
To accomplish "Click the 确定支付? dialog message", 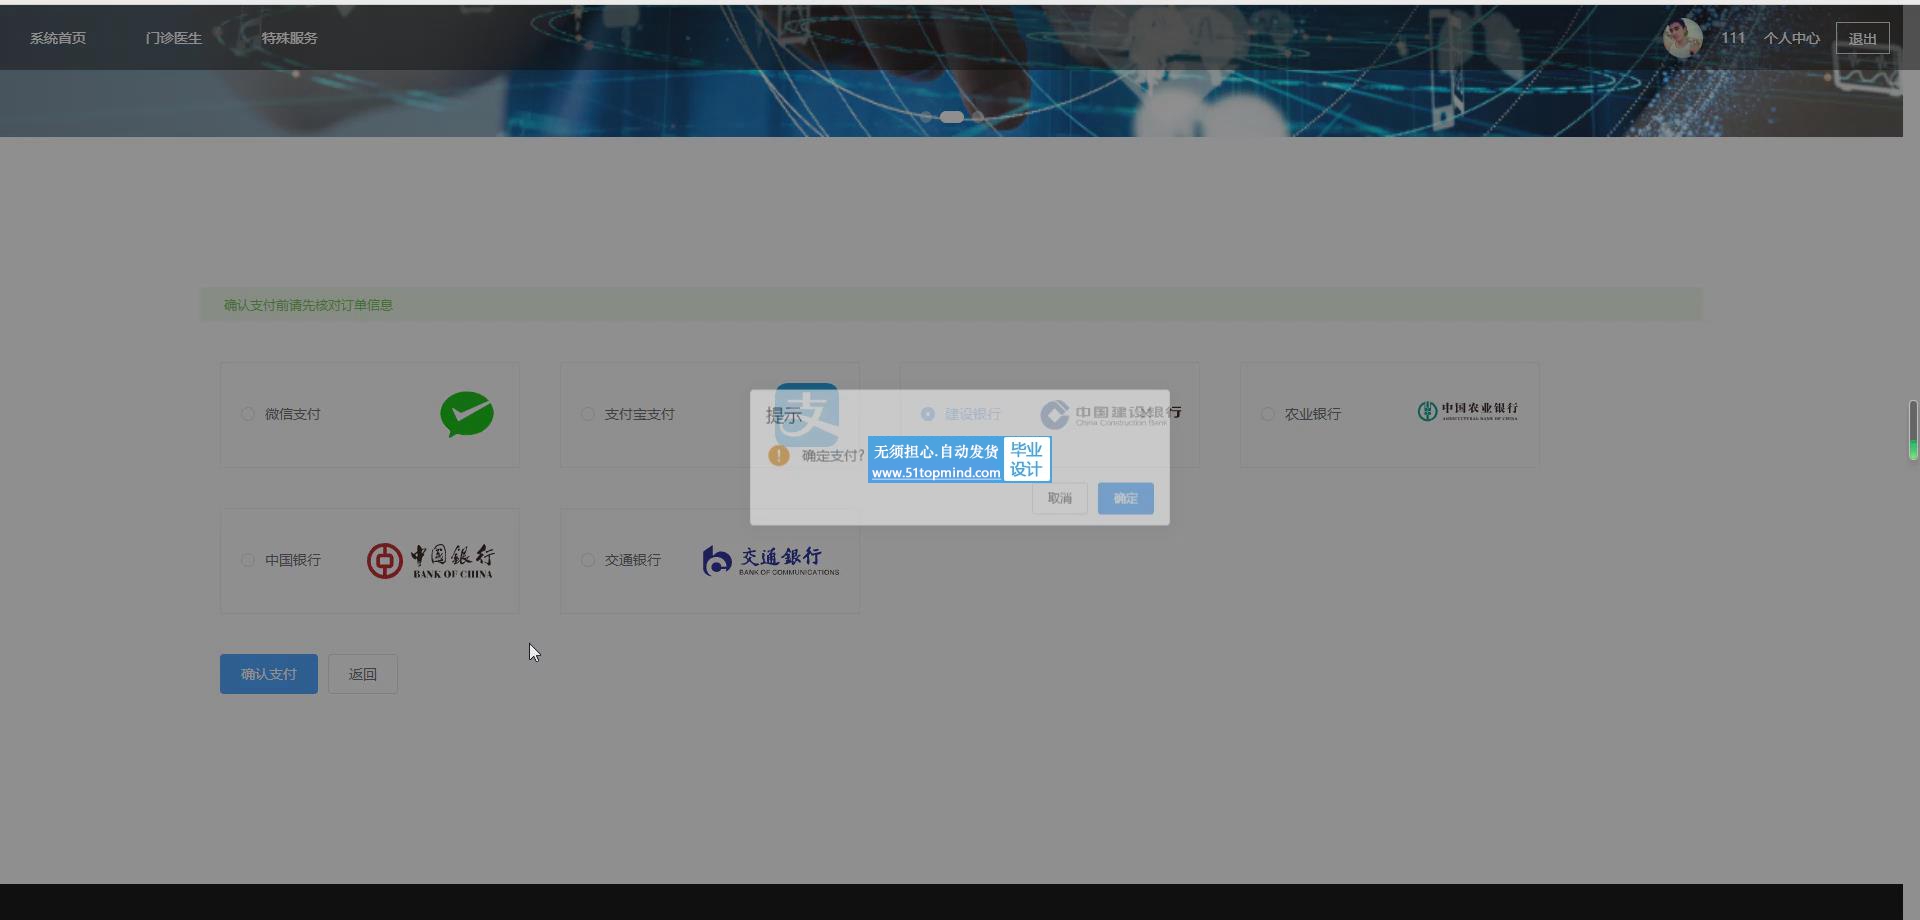I will click(833, 455).
